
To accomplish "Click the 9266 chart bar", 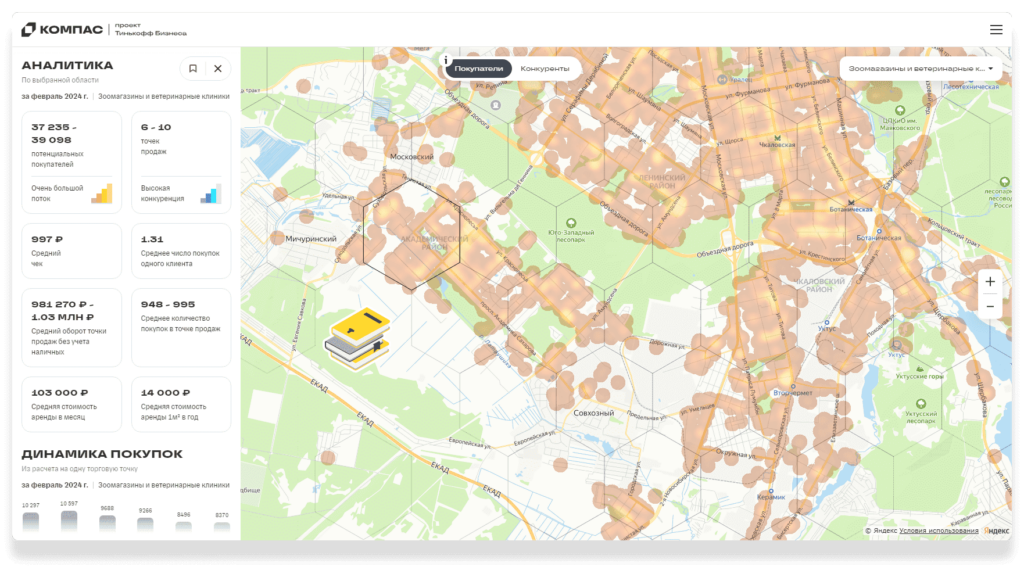I will coord(146,524).
